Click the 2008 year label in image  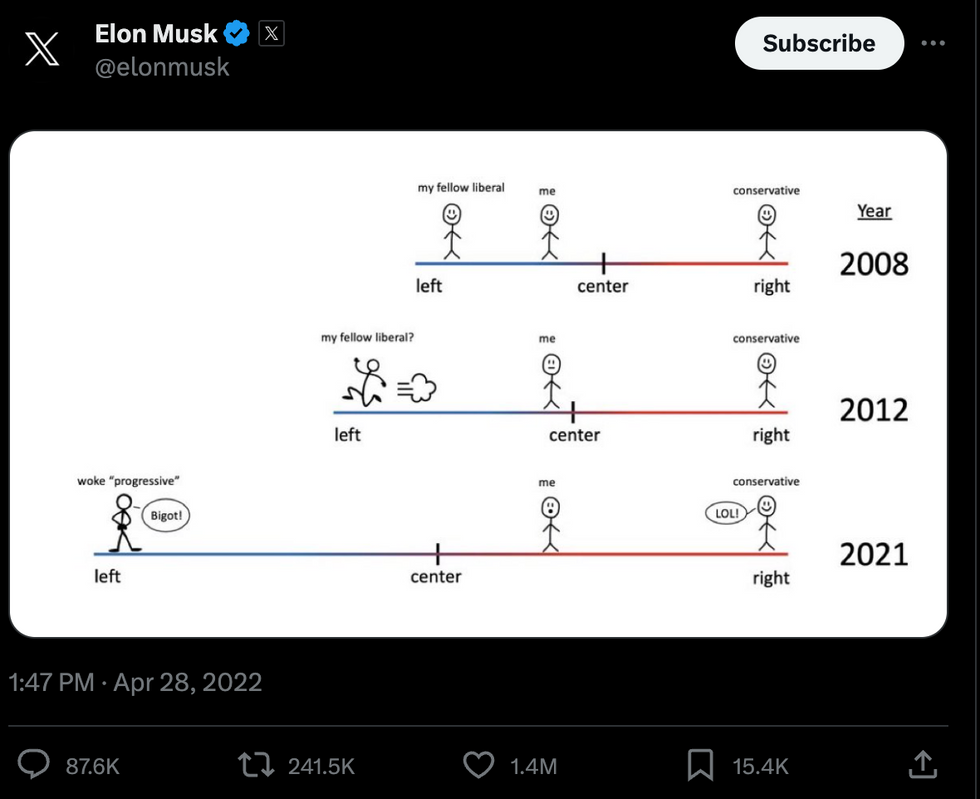click(874, 264)
